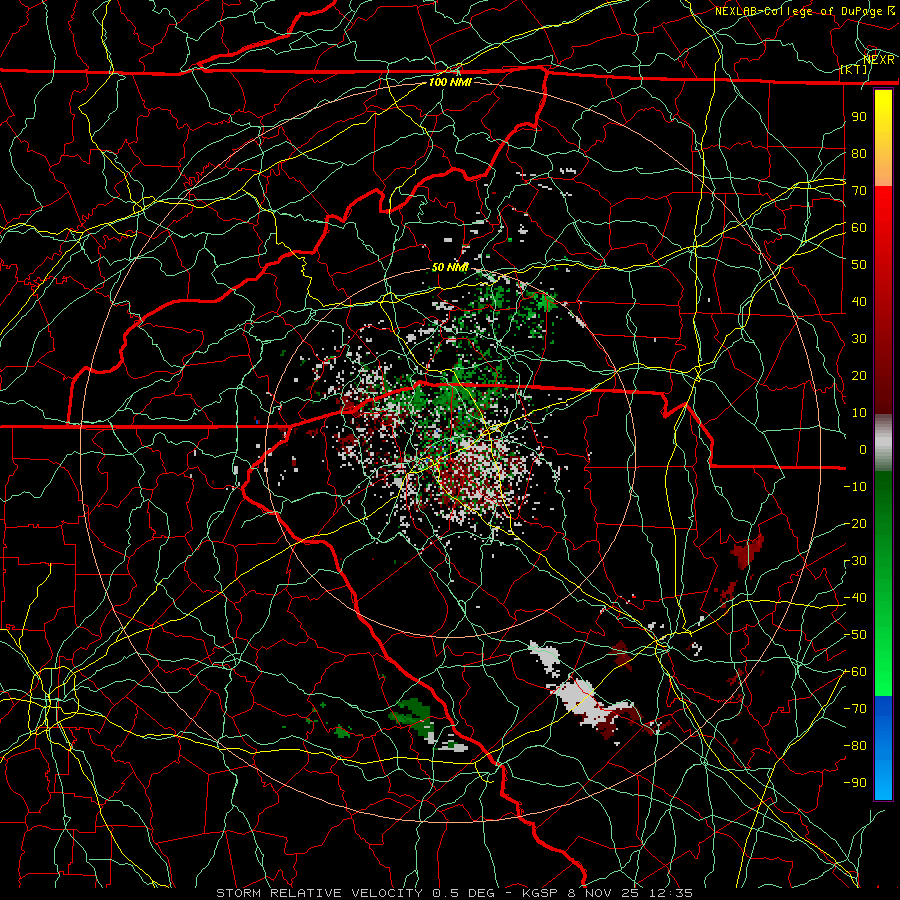
Task: Select the -90 value on the velocity scale
Action: coord(855,783)
